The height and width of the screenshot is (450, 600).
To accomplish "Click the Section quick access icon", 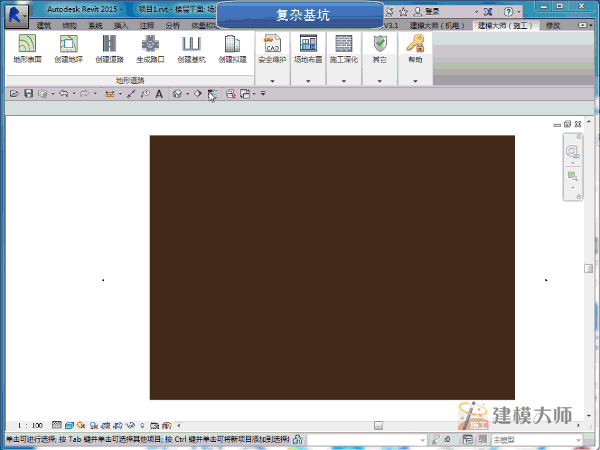I will tap(197, 93).
